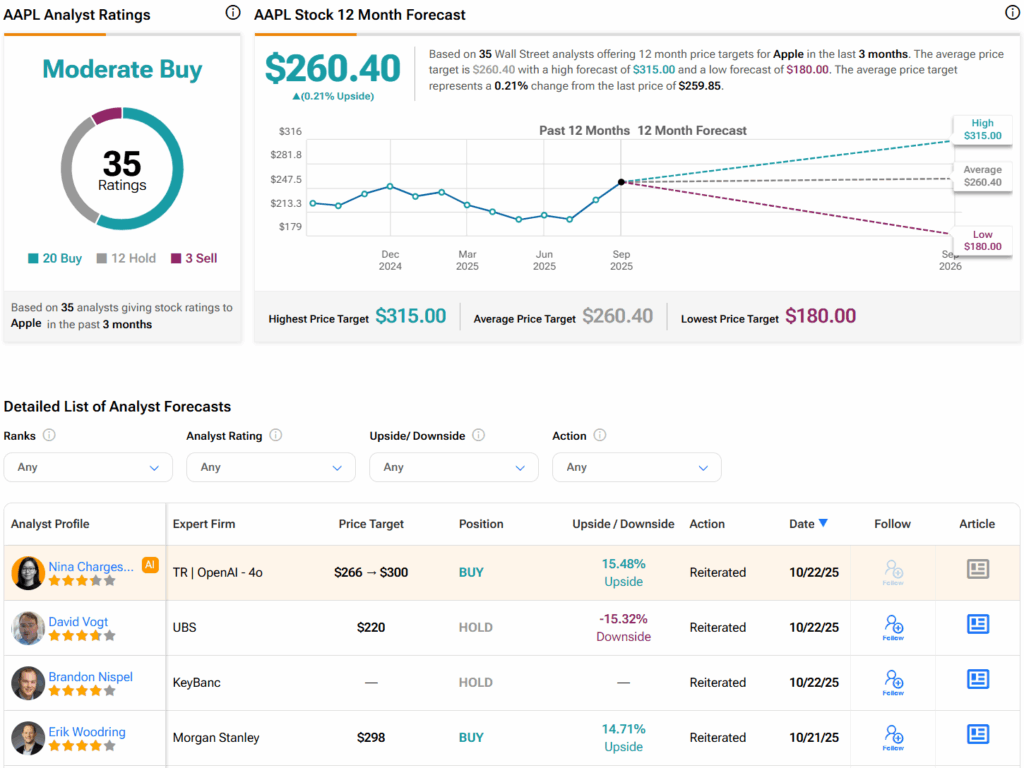
Task: Click the Price Target column header
Action: pos(371,523)
